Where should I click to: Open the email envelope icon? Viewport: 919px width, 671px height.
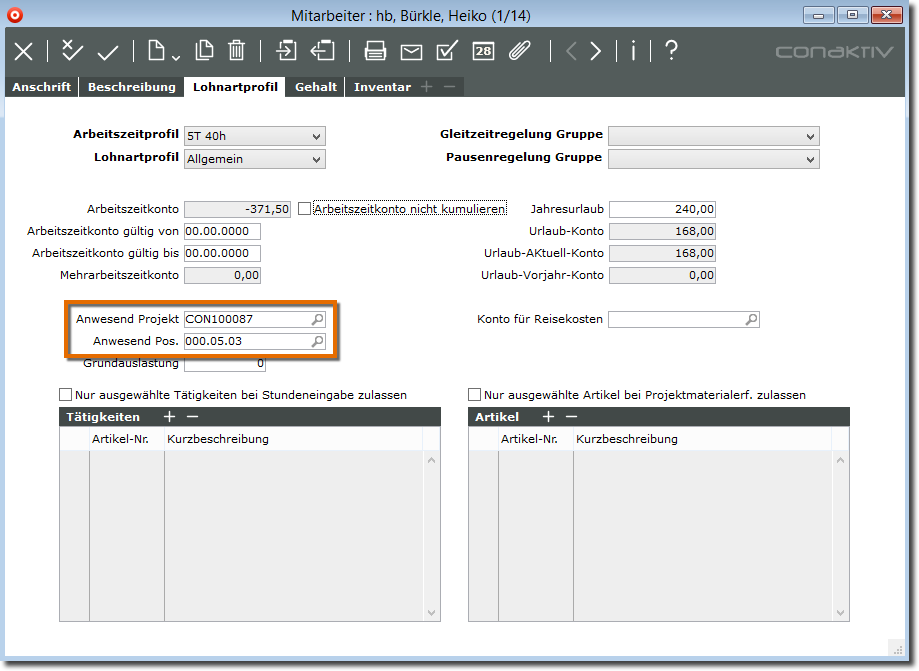pyautogui.click(x=411, y=51)
